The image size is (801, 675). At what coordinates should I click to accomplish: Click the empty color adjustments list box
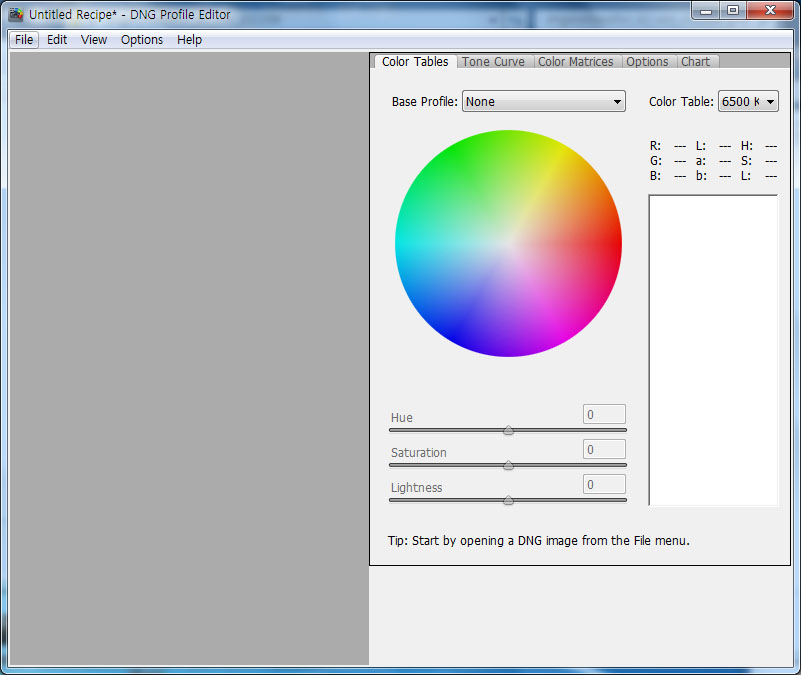click(x=713, y=350)
